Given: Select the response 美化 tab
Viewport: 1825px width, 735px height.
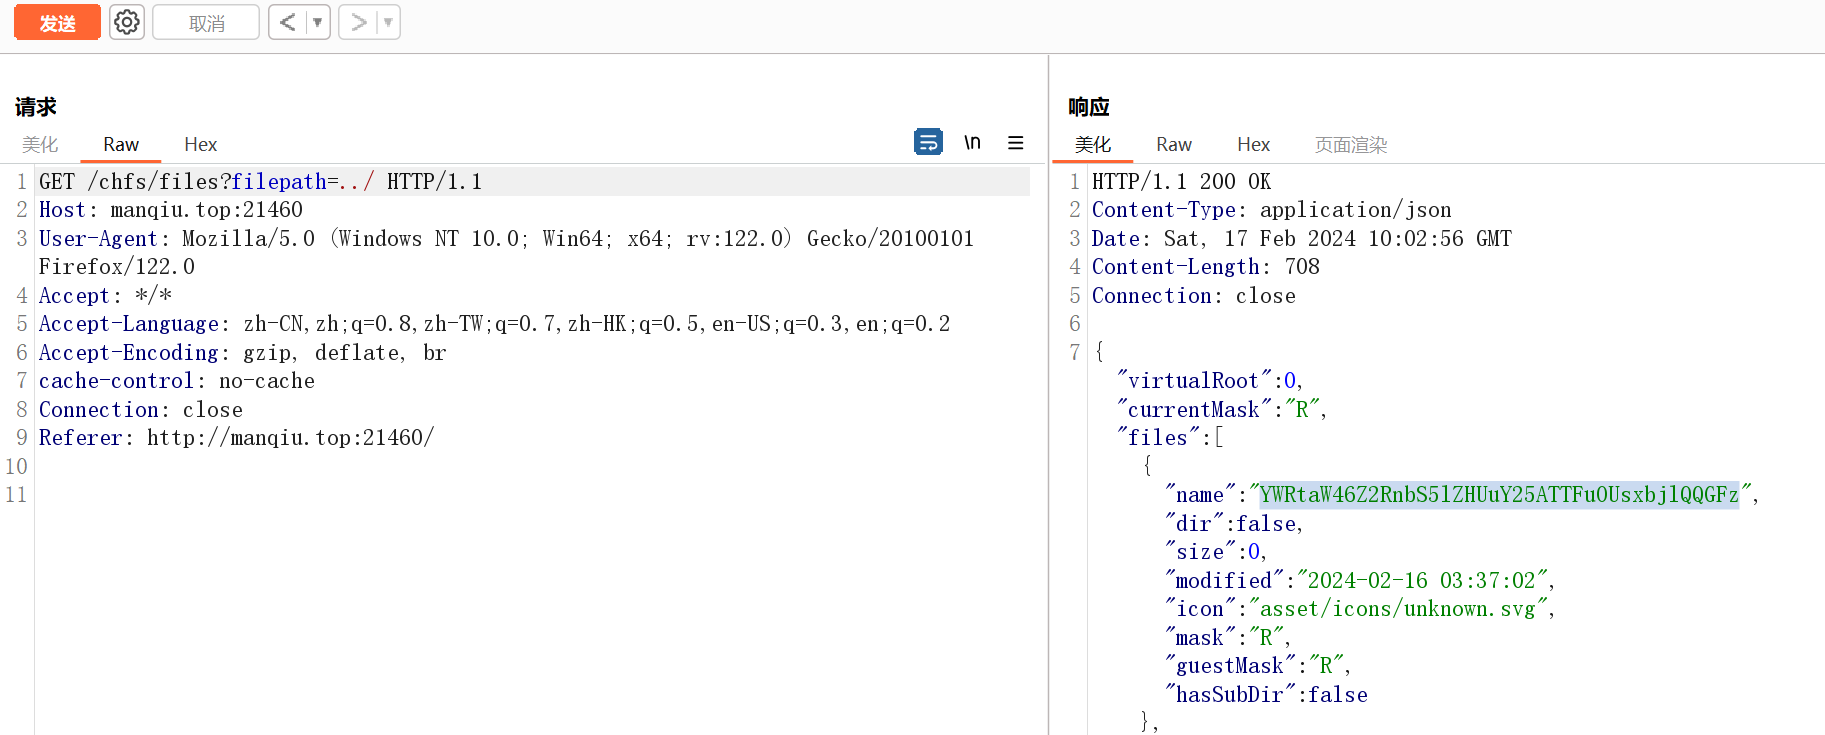Looking at the screenshot, I should coord(1092,145).
